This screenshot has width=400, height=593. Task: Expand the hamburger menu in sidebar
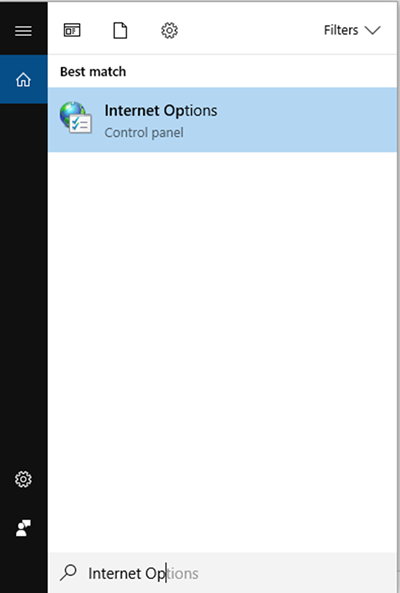click(23, 31)
